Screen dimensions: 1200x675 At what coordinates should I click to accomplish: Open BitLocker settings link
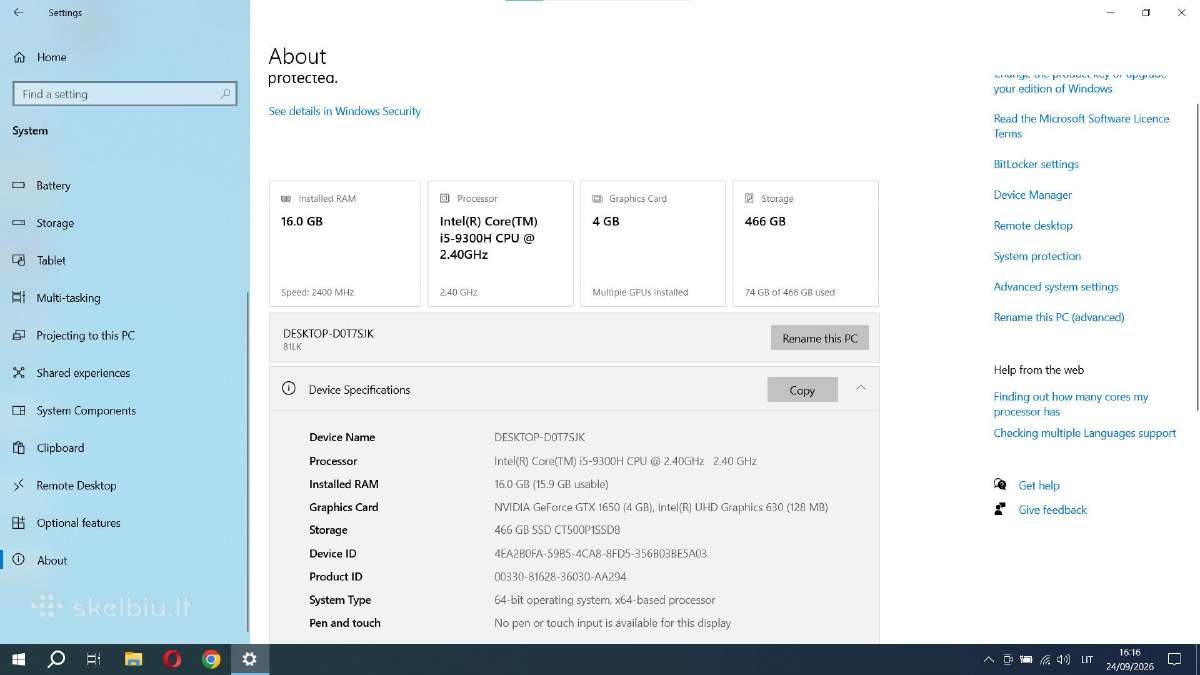1036,164
